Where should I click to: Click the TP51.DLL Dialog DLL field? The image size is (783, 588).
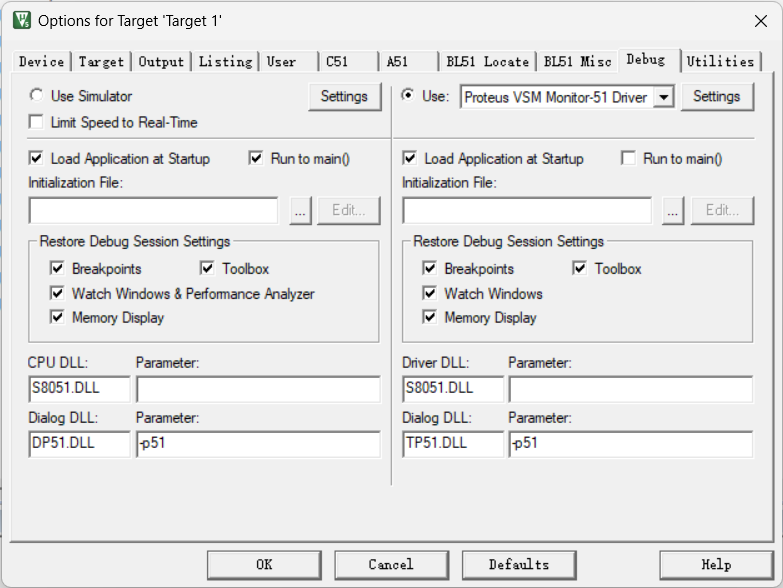[453, 444]
